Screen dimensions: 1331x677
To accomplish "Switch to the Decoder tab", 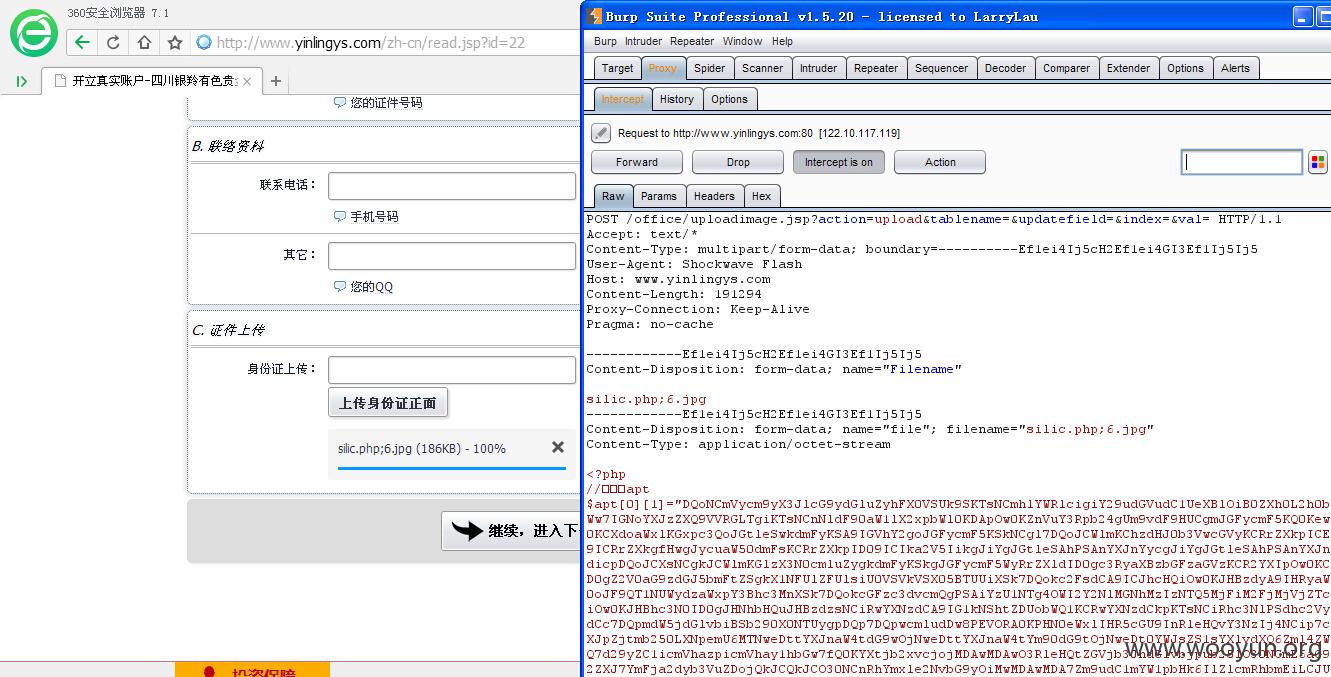I will pos(1005,68).
